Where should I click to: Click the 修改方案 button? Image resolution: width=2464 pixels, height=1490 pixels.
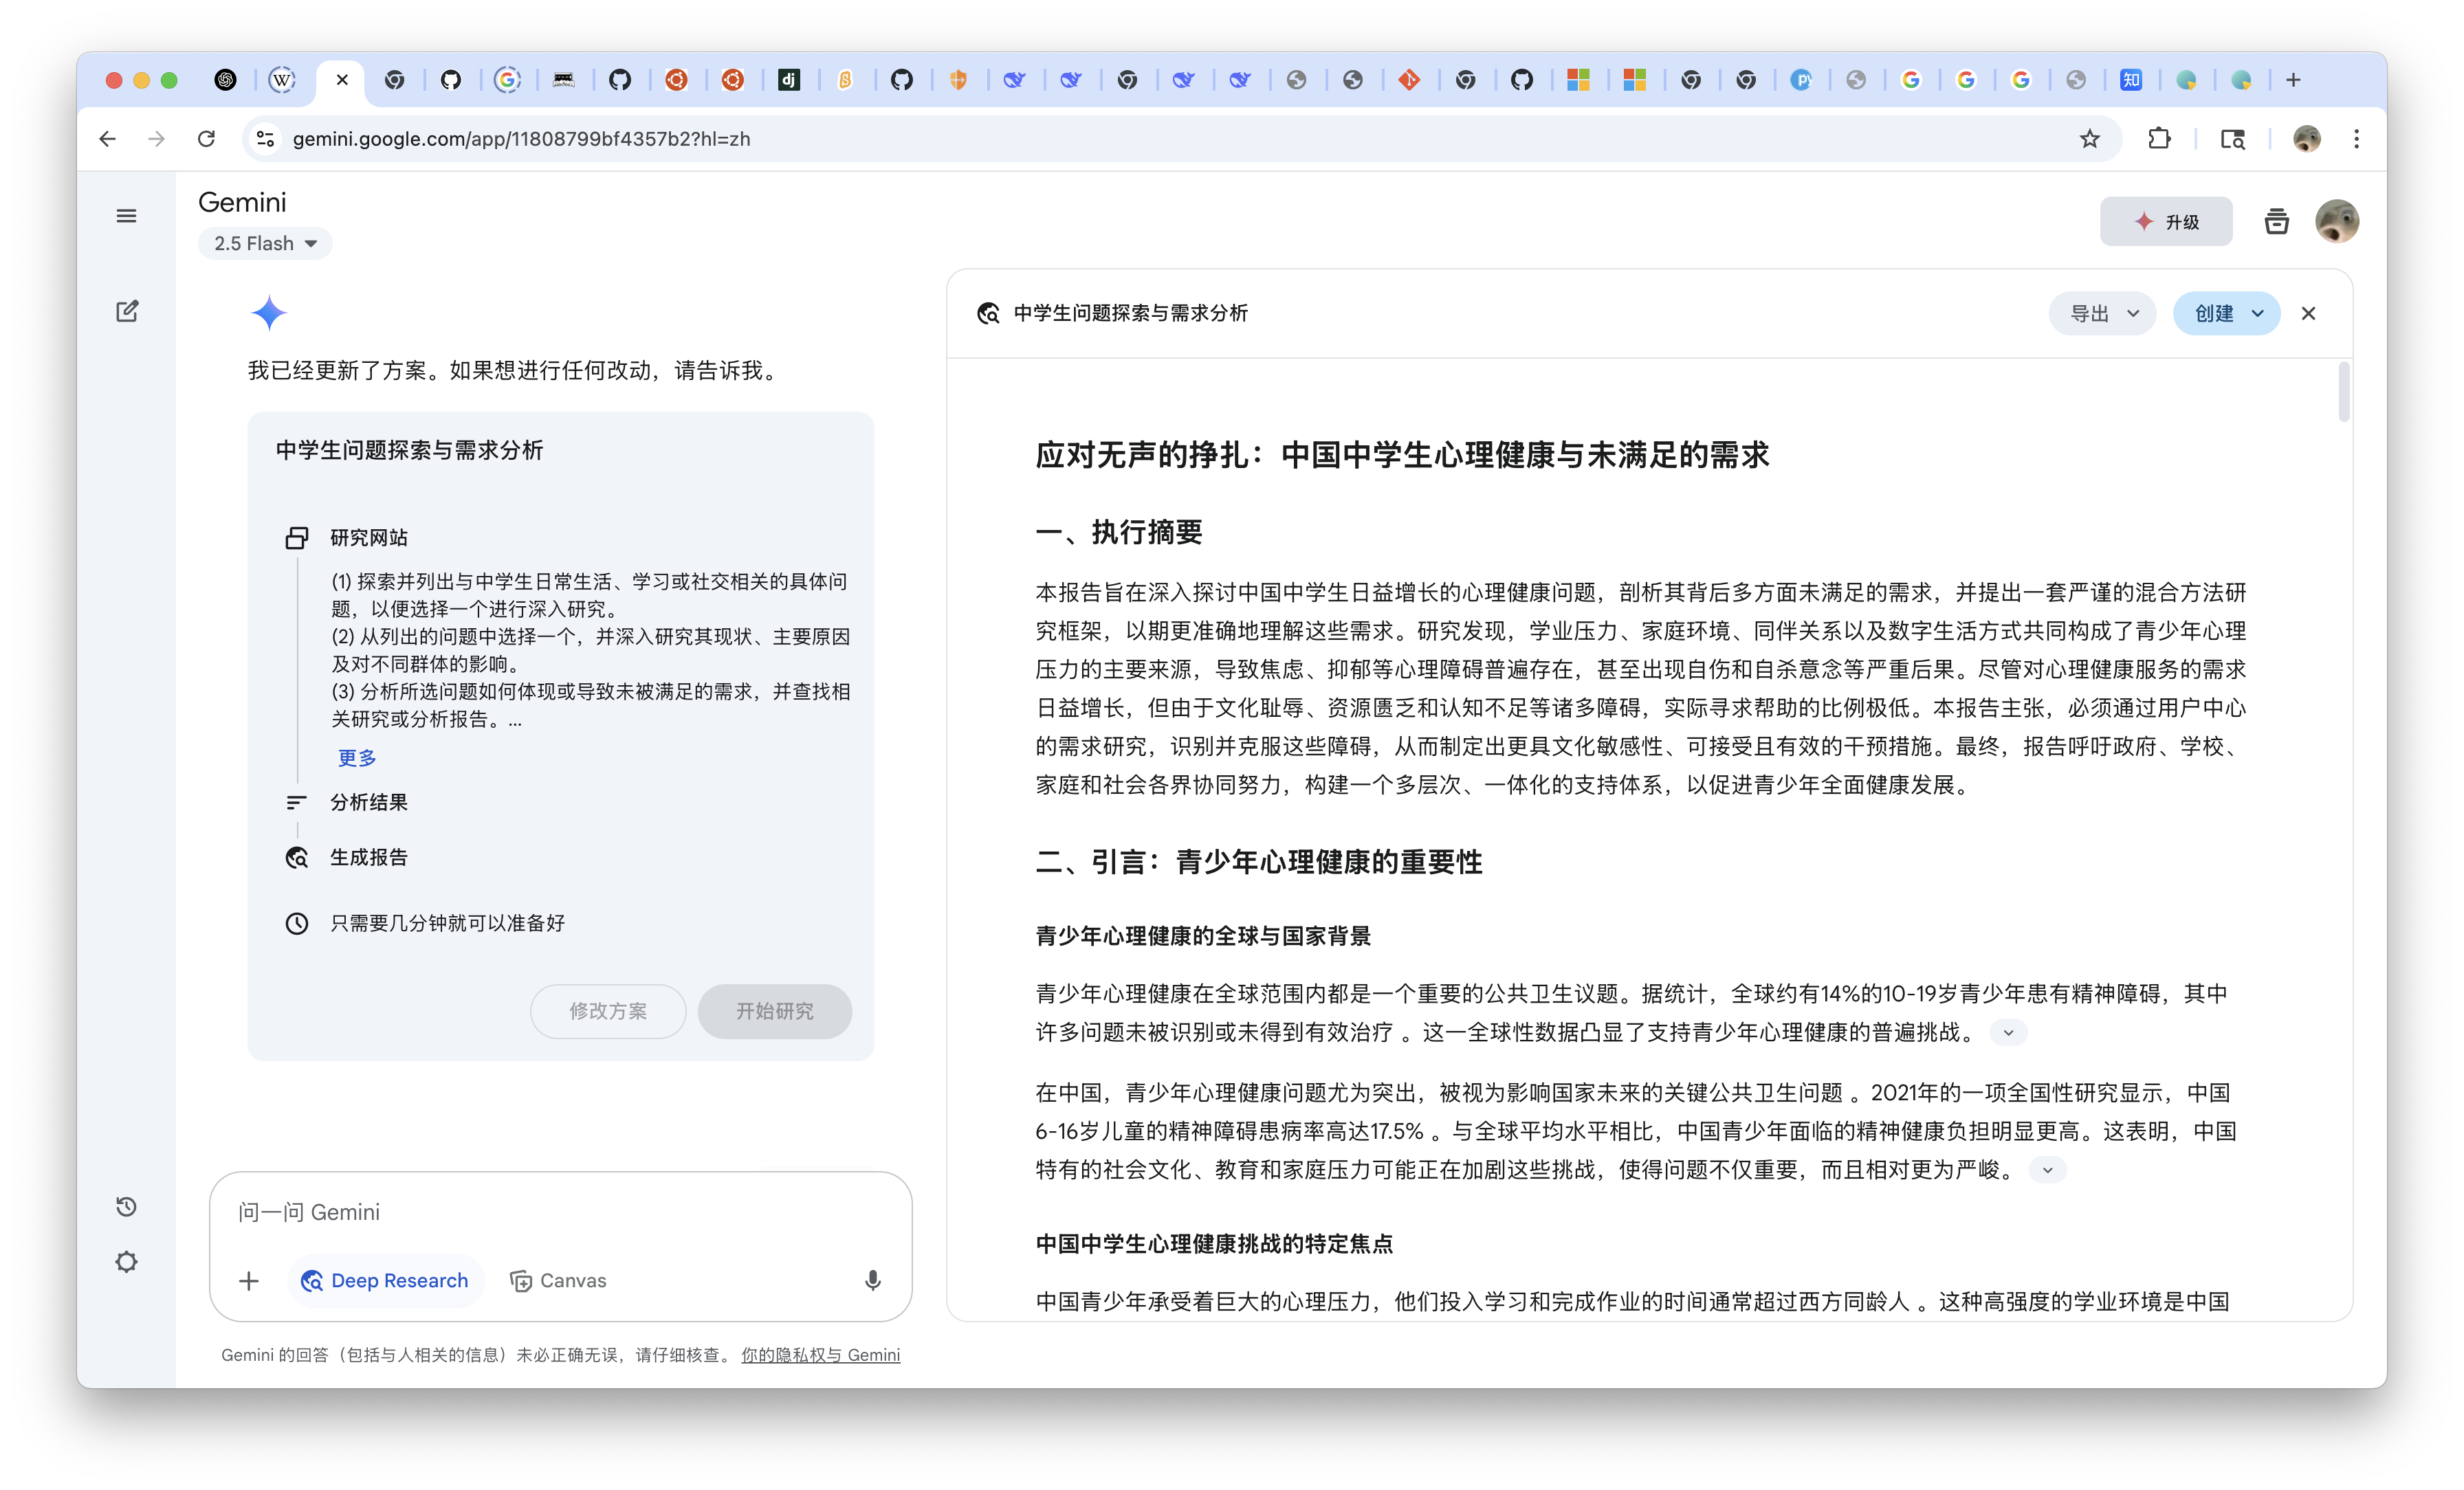tap(608, 1011)
